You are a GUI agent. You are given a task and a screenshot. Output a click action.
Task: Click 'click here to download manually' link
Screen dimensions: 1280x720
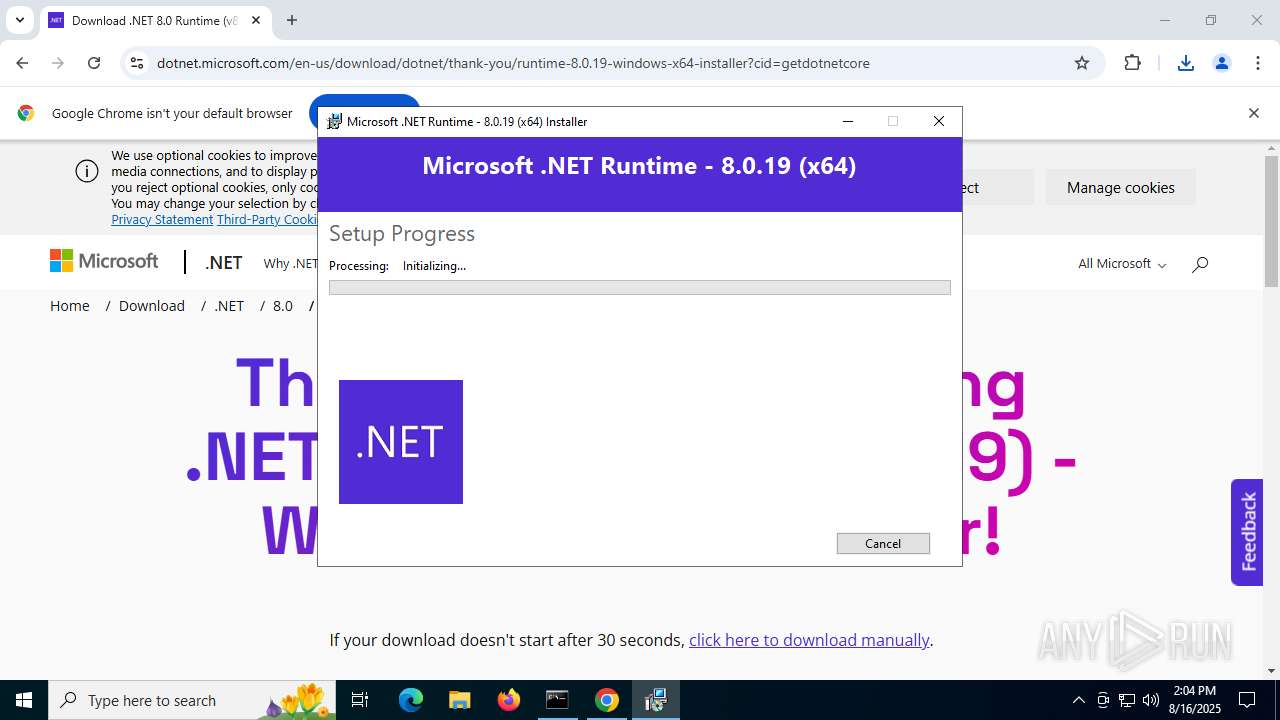tap(809, 640)
